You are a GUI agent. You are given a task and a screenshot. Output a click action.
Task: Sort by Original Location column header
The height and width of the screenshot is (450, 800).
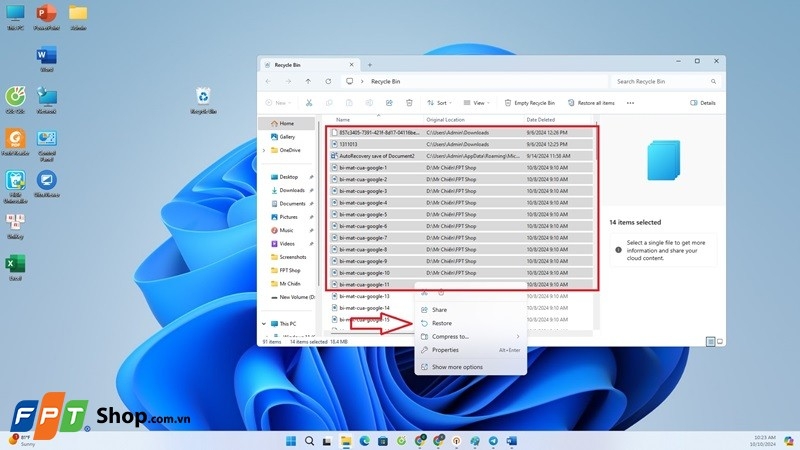pyautogui.click(x=445, y=120)
